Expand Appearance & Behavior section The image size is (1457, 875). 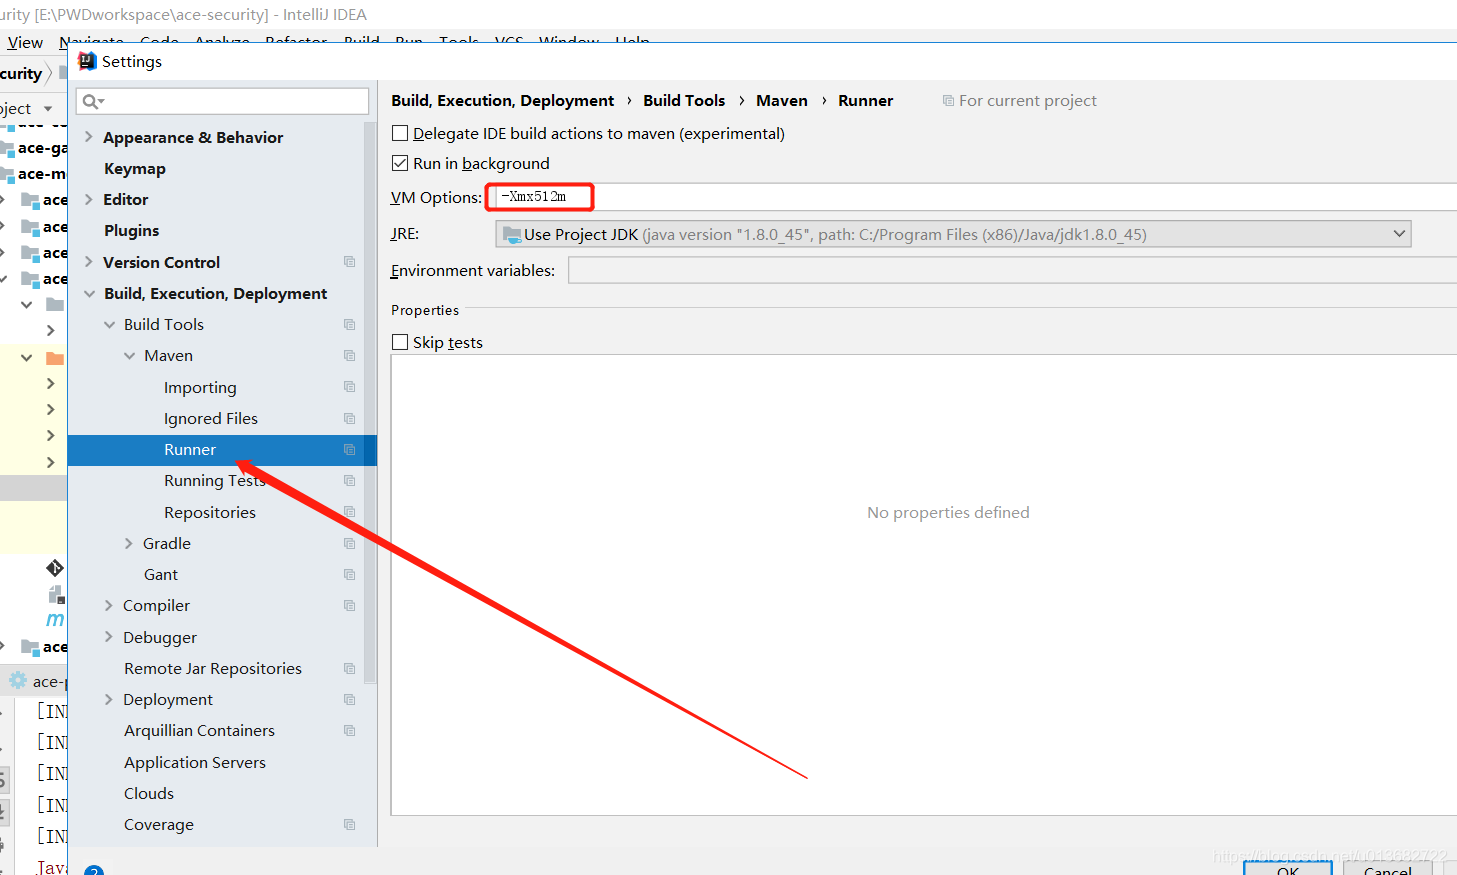tap(89, 137)
